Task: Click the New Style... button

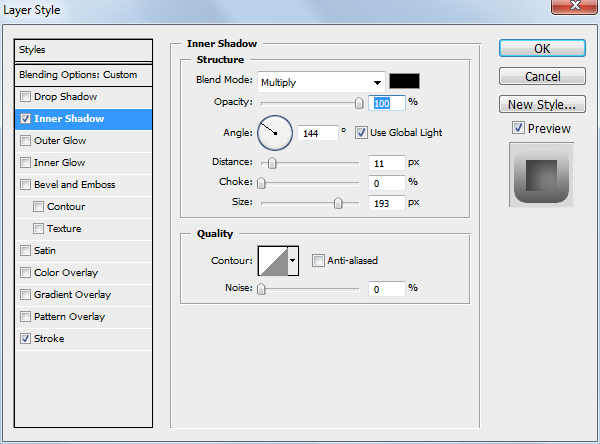Action: (x=541, y=104)
